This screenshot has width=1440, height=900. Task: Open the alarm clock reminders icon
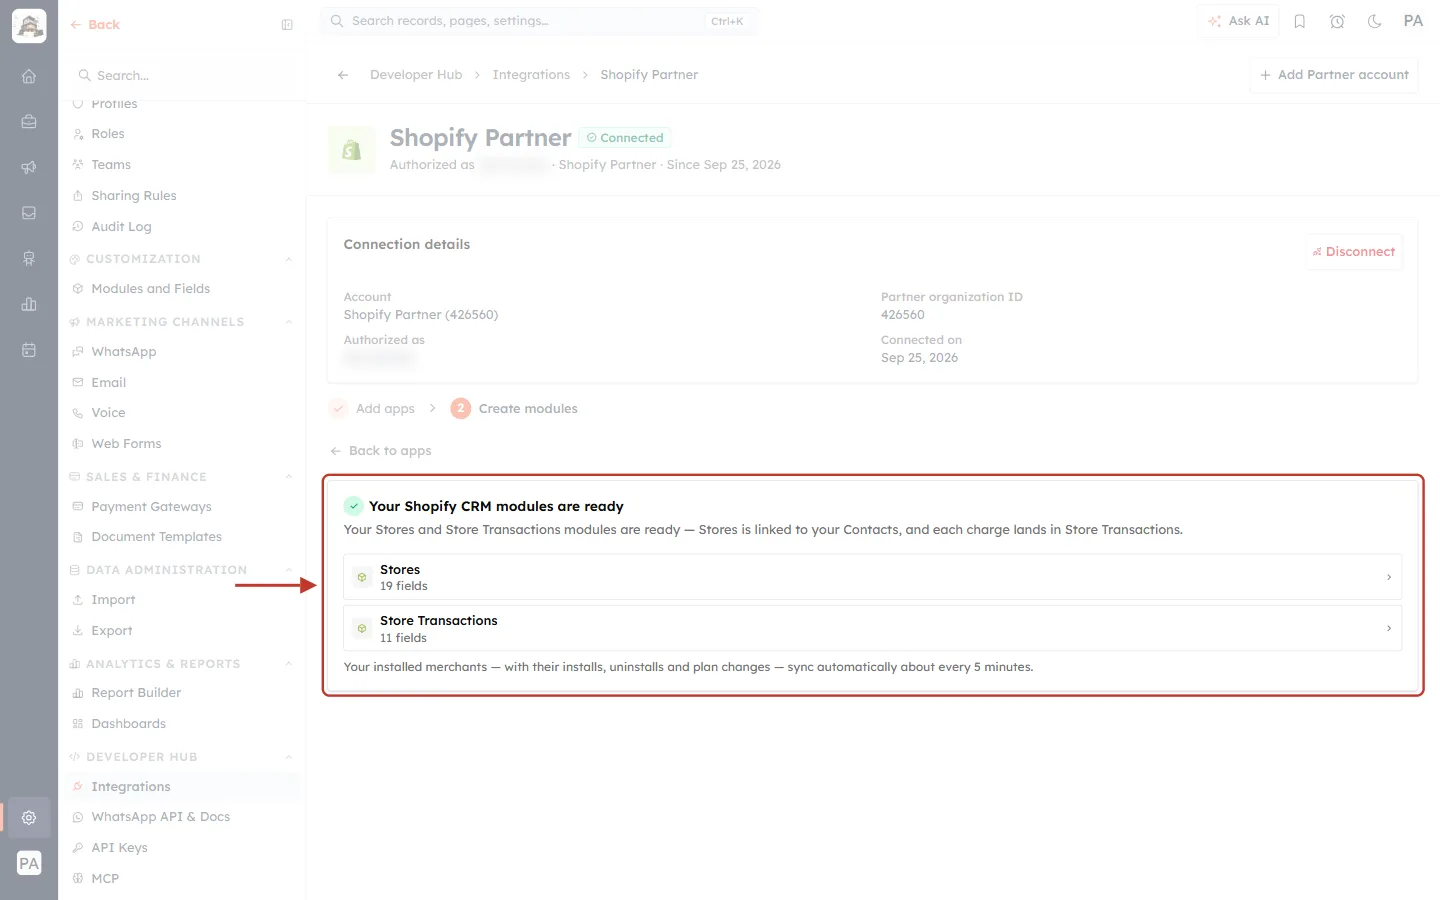point(1337,21)
